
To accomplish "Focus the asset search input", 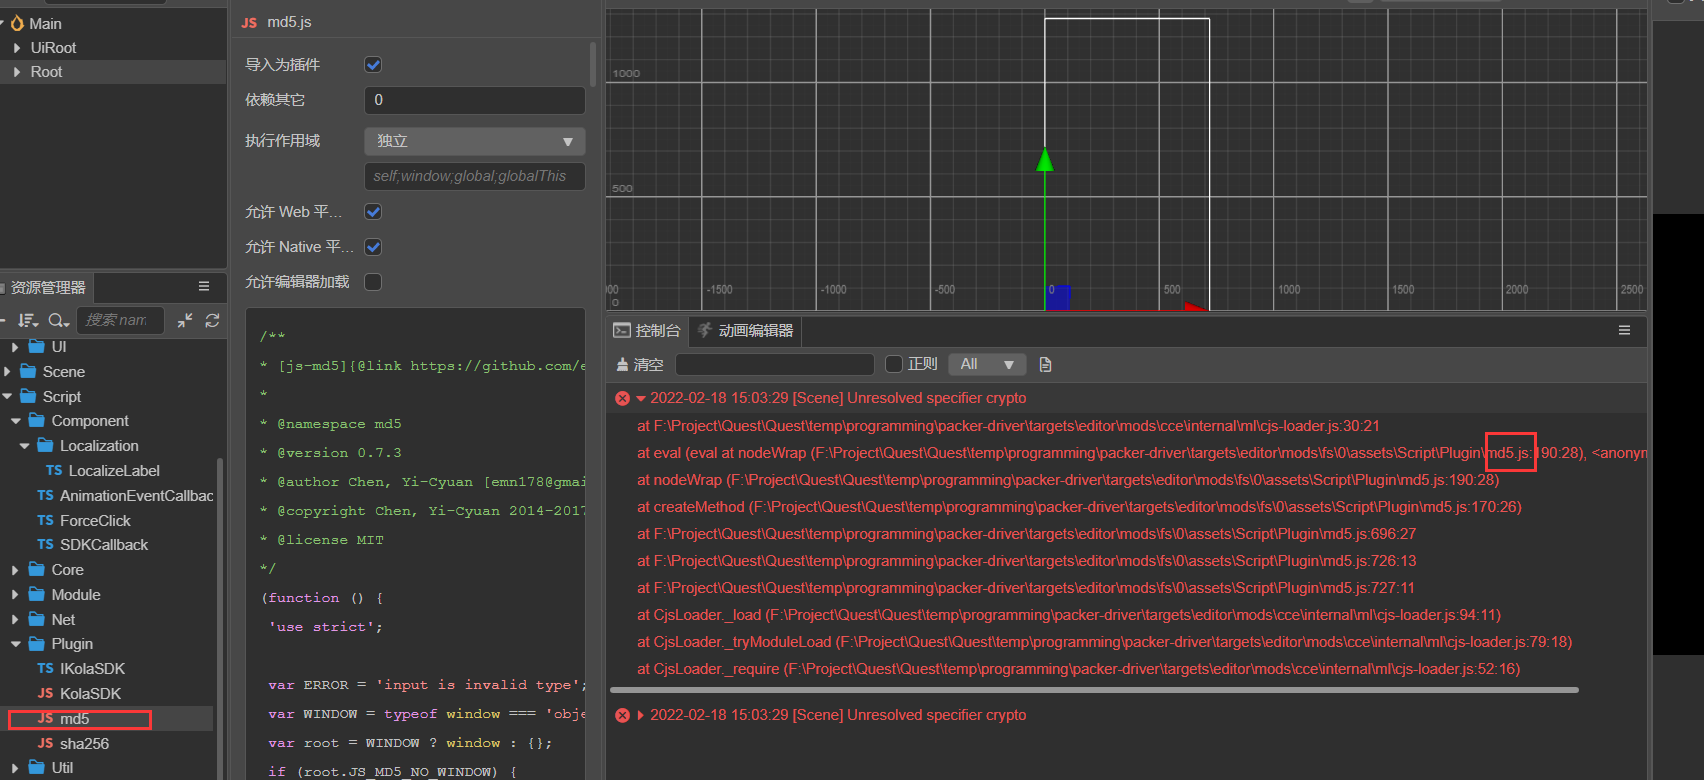I will 120,320.
